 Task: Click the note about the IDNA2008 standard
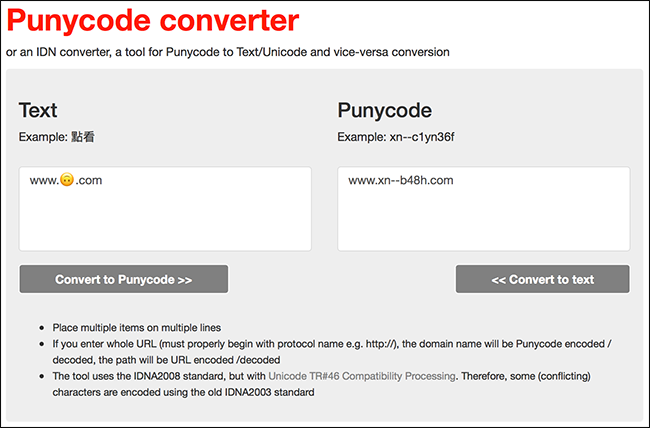point(321,384)
